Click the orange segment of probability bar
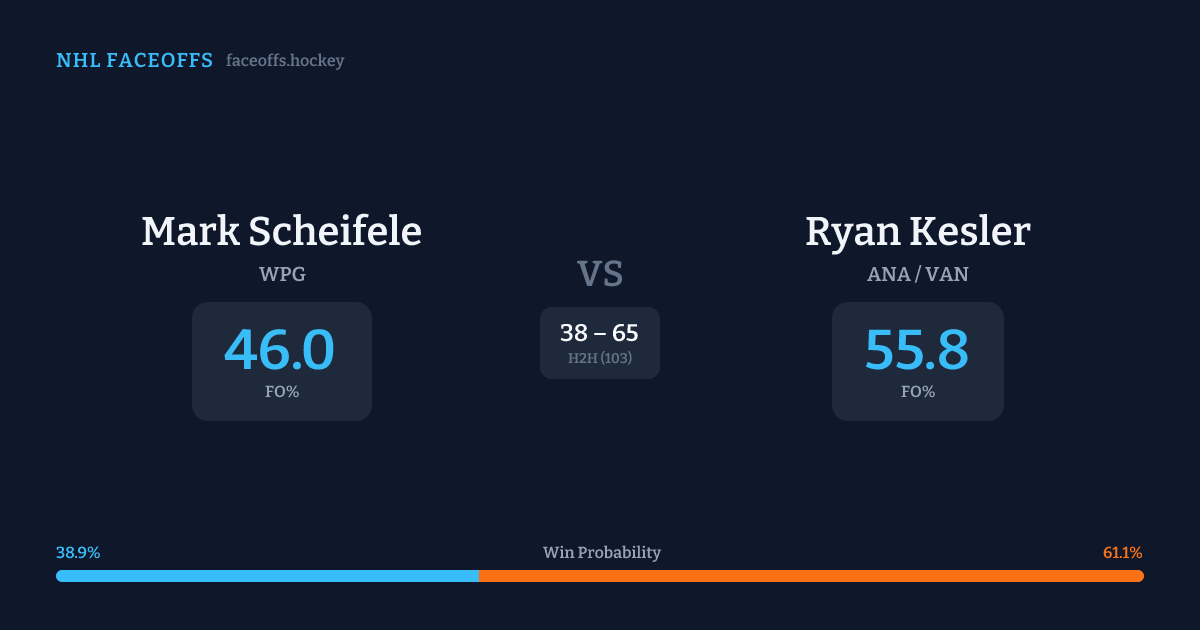Screen dimensions: 1200x630 click(x=810, y=576)
